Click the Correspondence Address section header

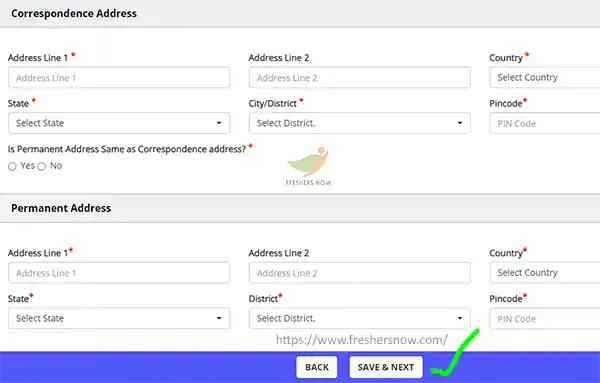tap(74, 13)
